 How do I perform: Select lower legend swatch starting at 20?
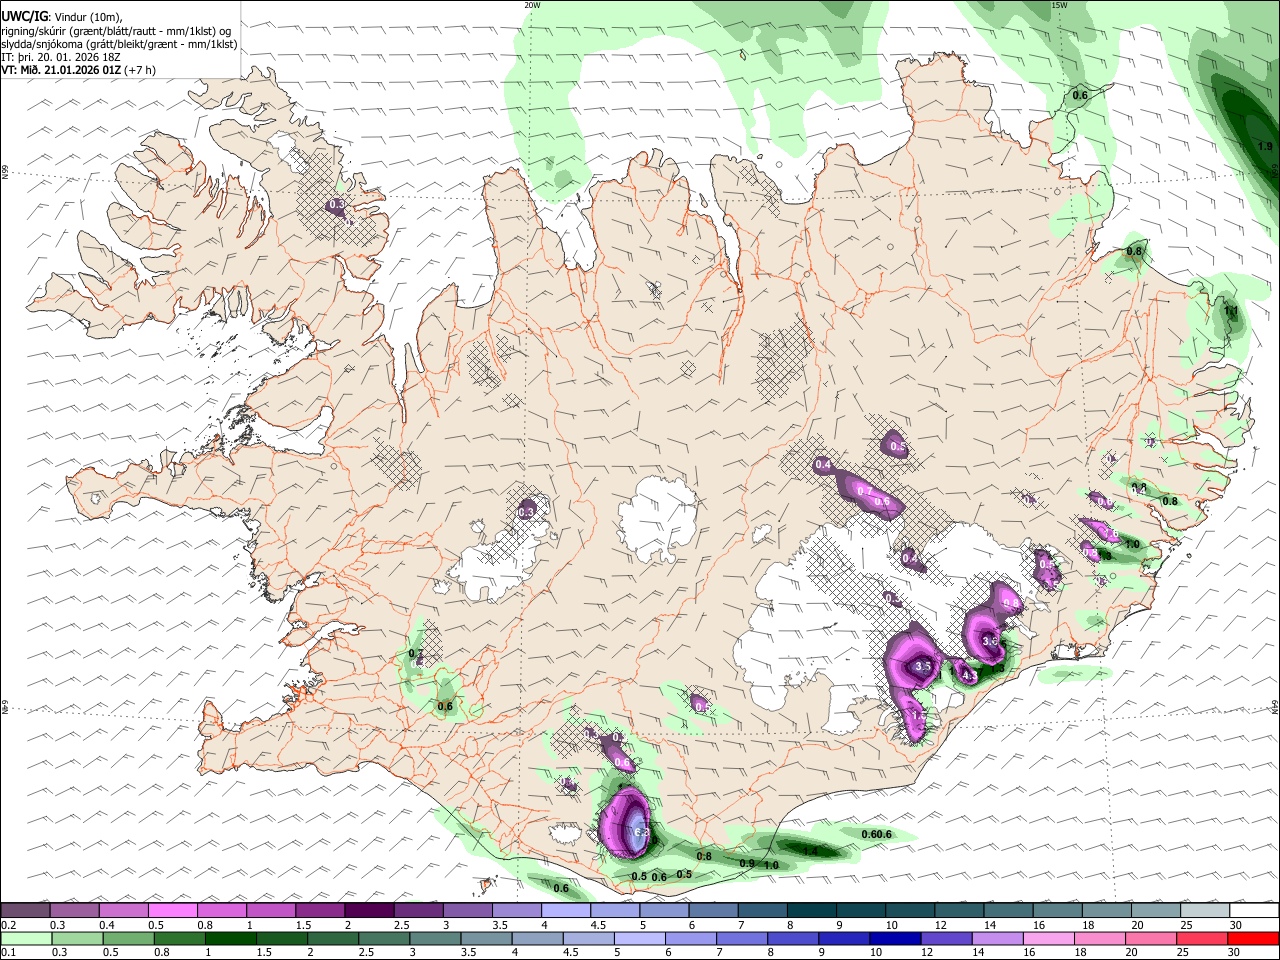tap(1150, 939)
